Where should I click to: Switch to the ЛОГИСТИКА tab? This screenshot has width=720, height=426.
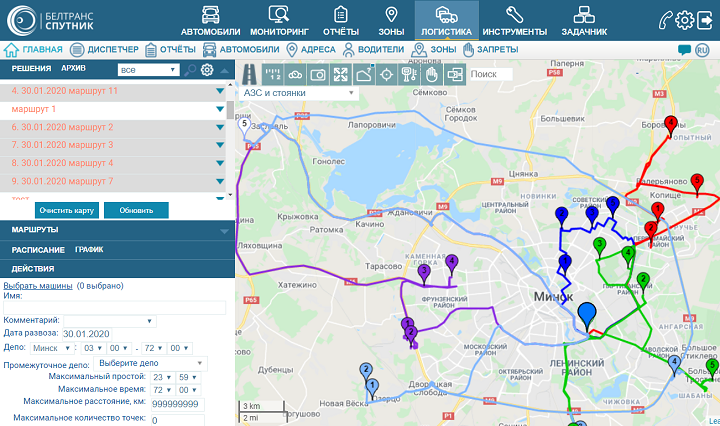coord(446,20)
